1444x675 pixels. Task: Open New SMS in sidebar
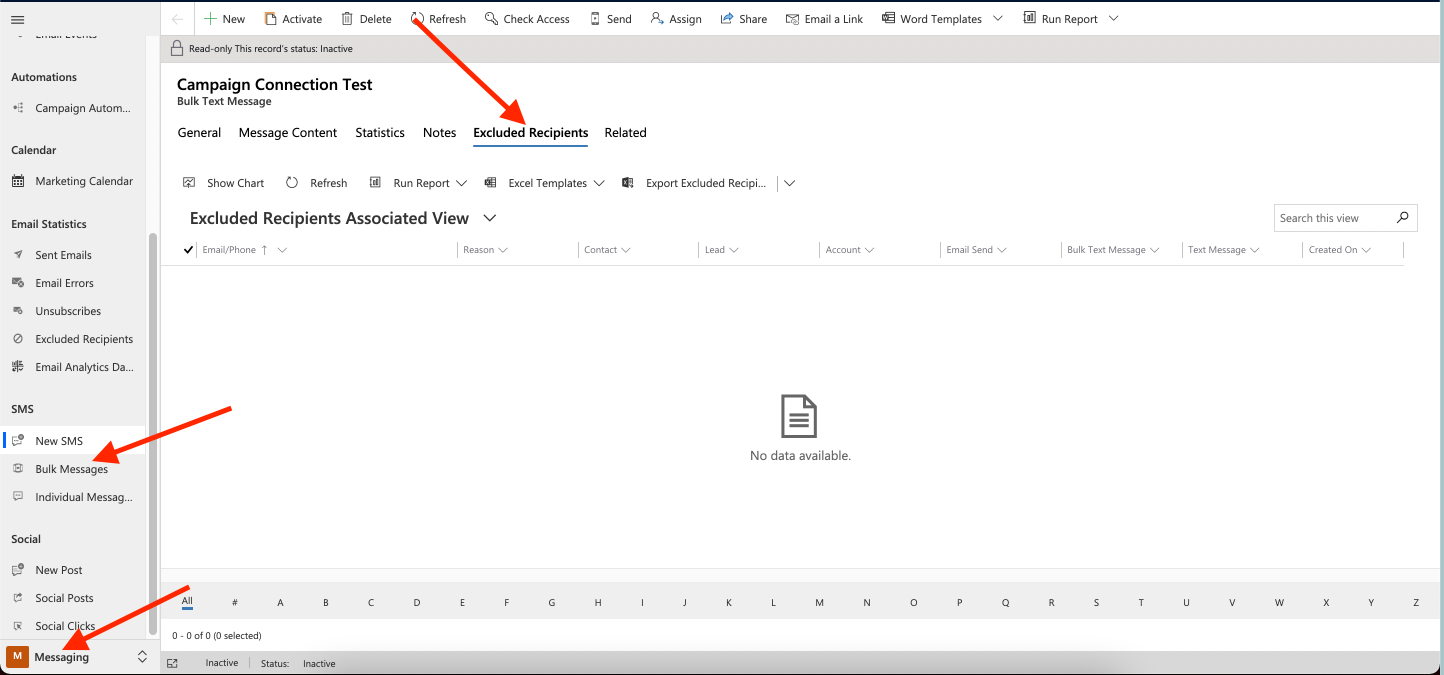click(73, 441)
